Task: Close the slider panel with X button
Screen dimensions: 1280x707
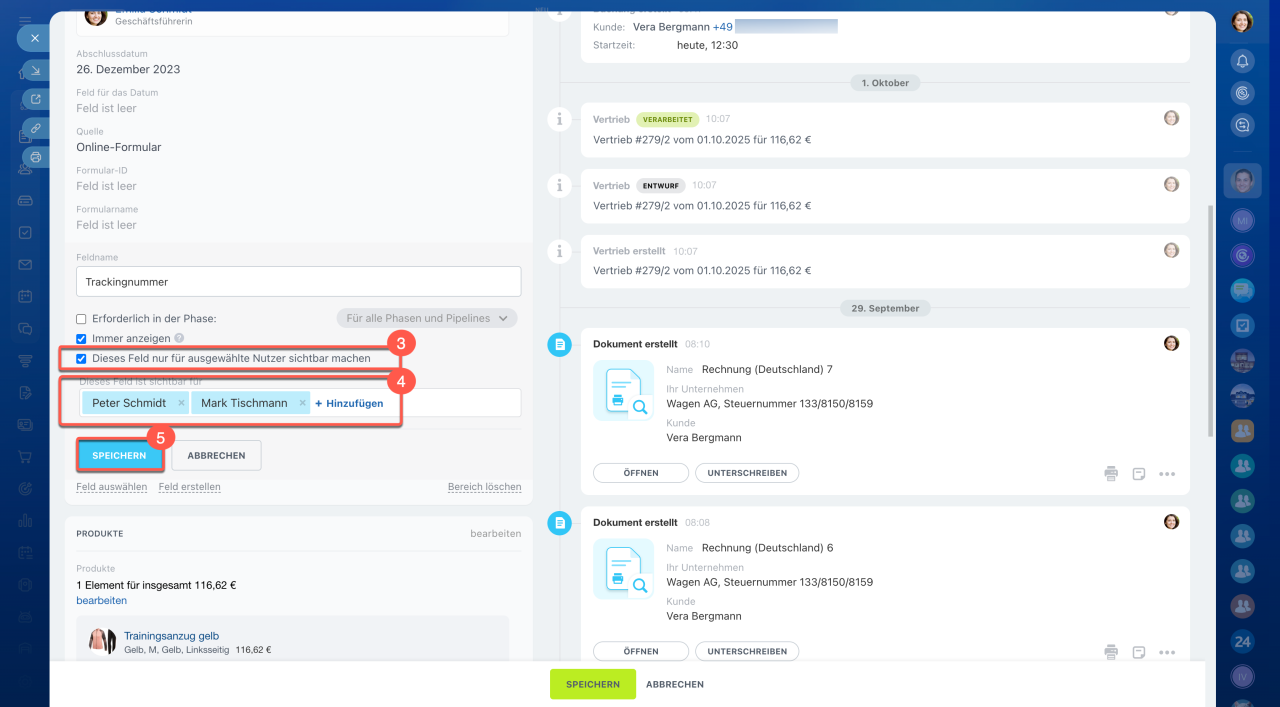Action: coord(34,38)
